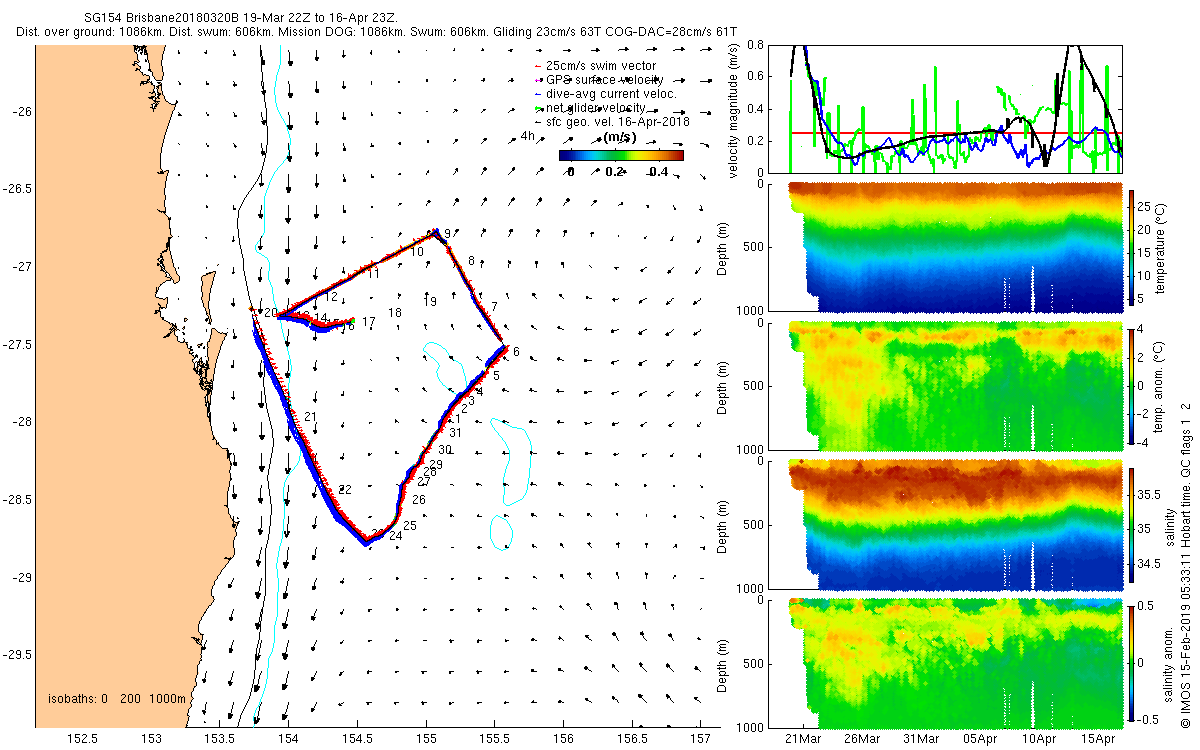
Task: Click latitude tick label "-28.5"
Action: 17,500
